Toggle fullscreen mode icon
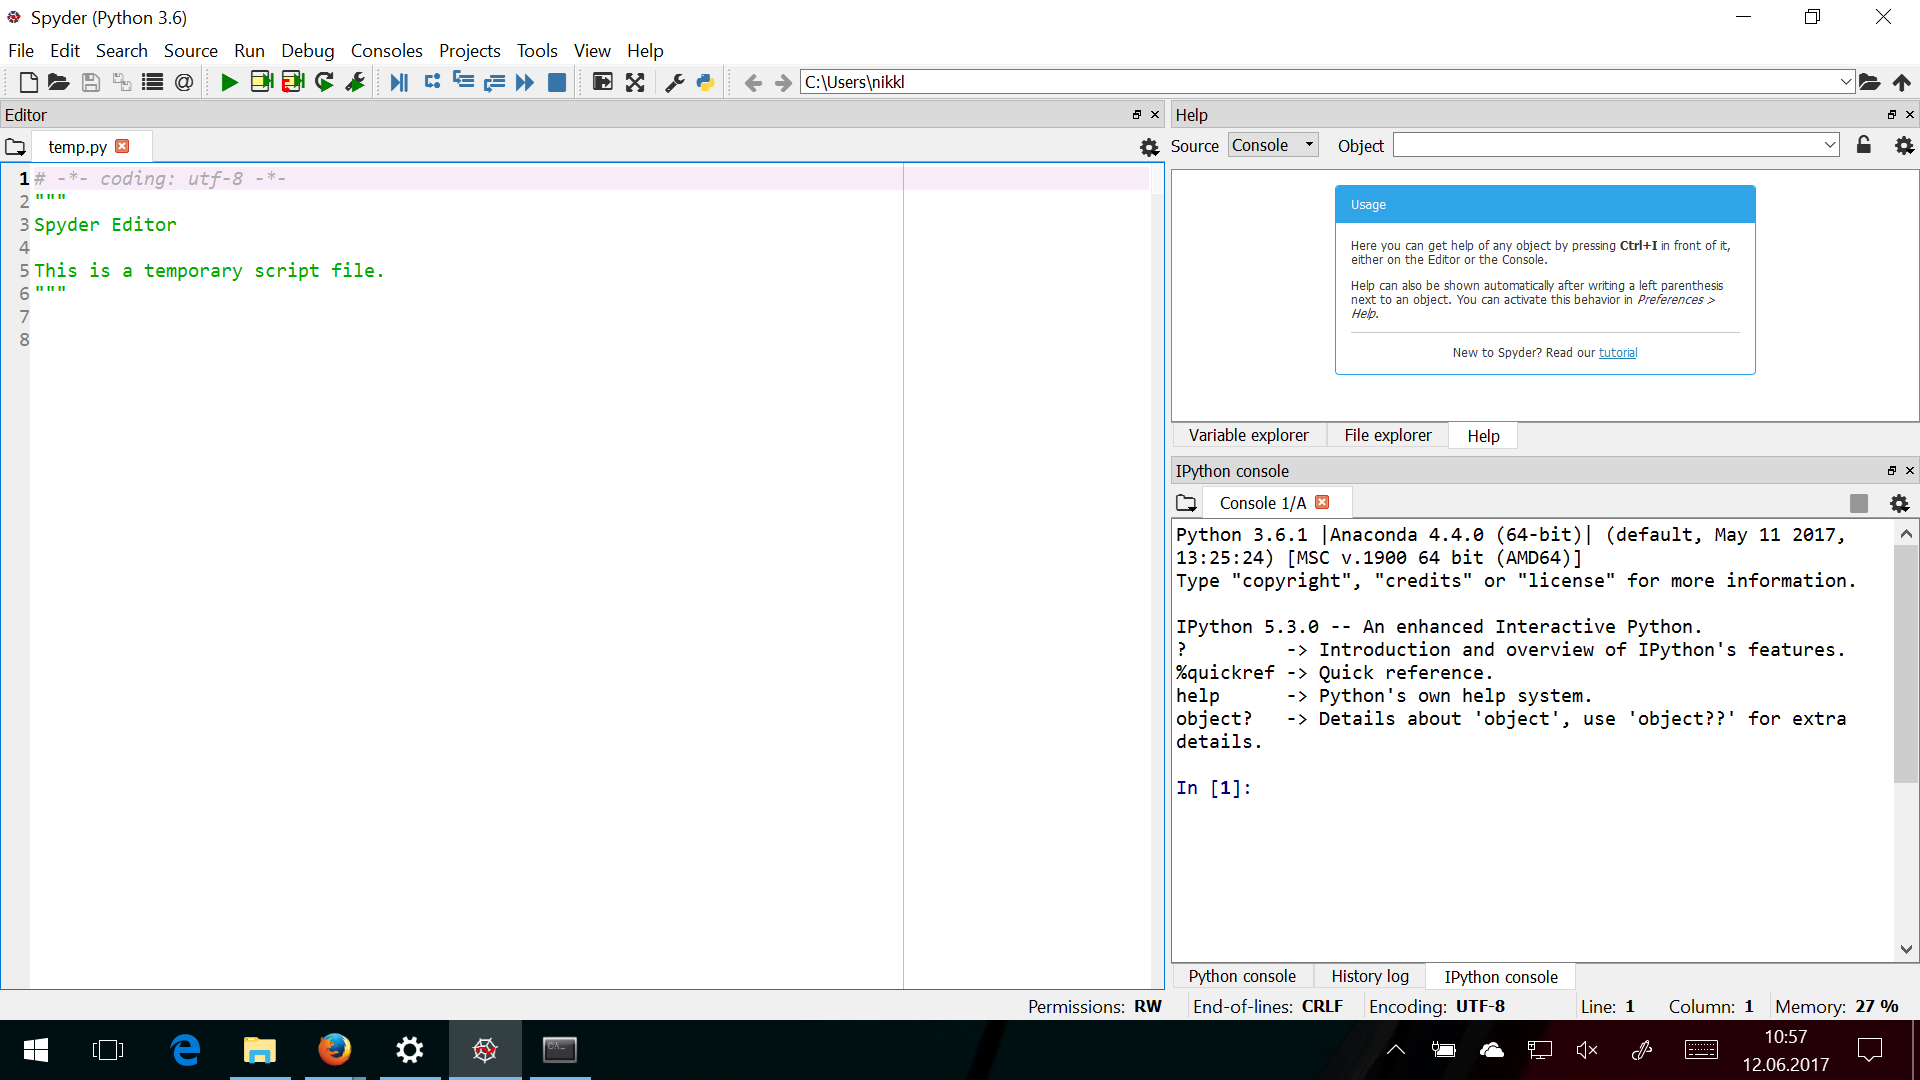The width and height of the screenshot is (1920, 1080). [635, 82]
